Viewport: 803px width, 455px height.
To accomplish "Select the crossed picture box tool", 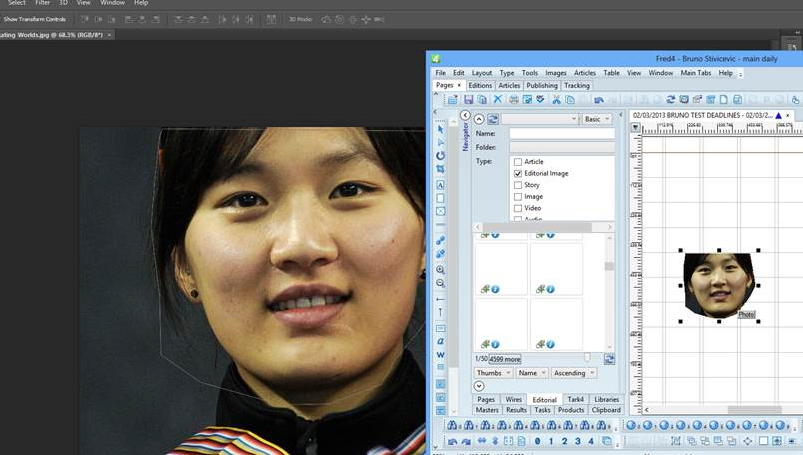I will [440, 211].
